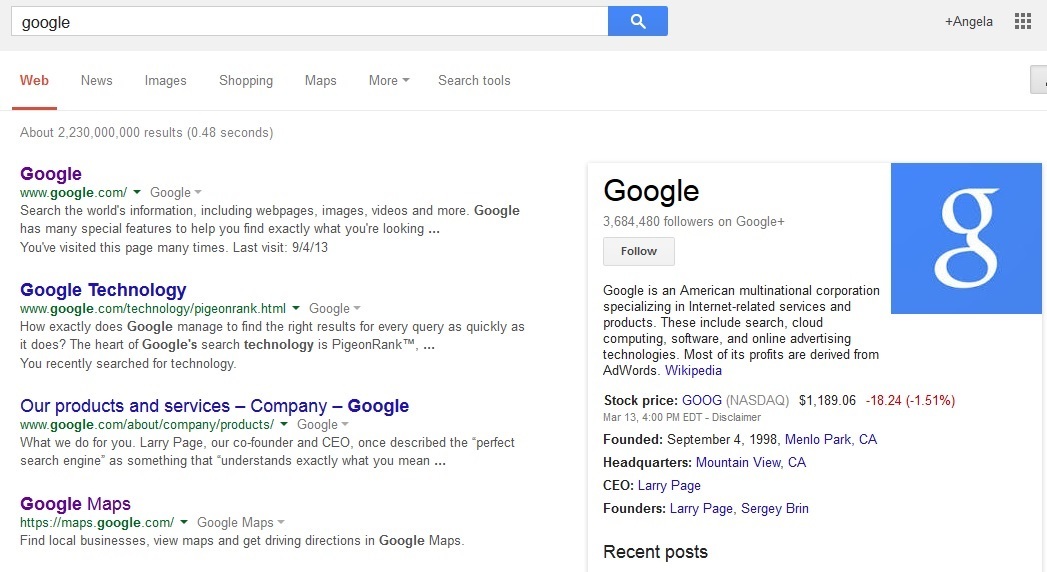This screenshot has height=572, width=1047.
Task: Switch to the News tab
Action: pos(97,81)
